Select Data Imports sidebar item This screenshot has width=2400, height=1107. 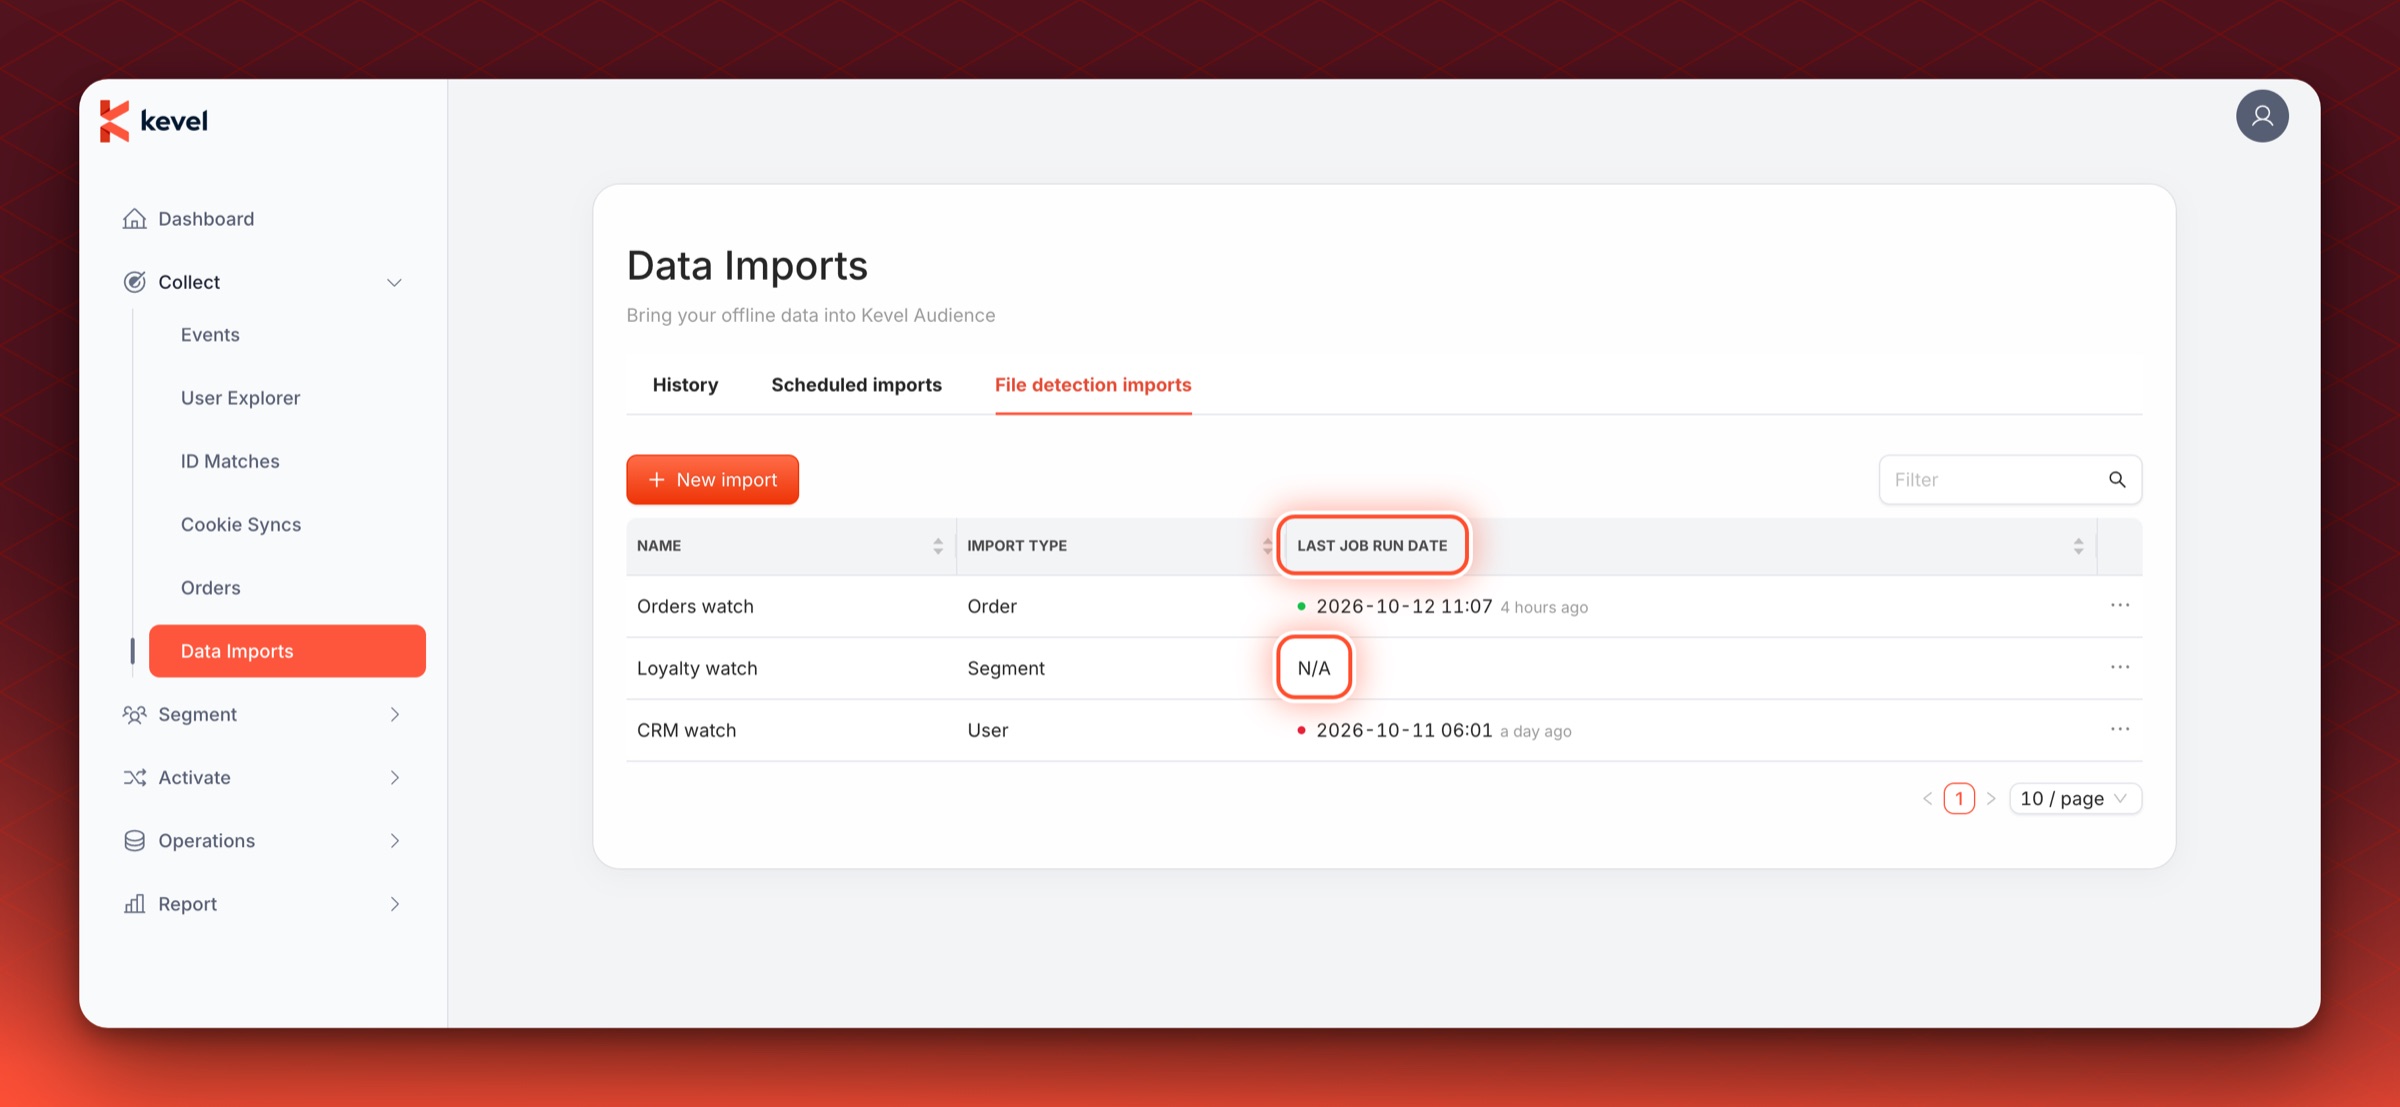click(x=287, y=651)
